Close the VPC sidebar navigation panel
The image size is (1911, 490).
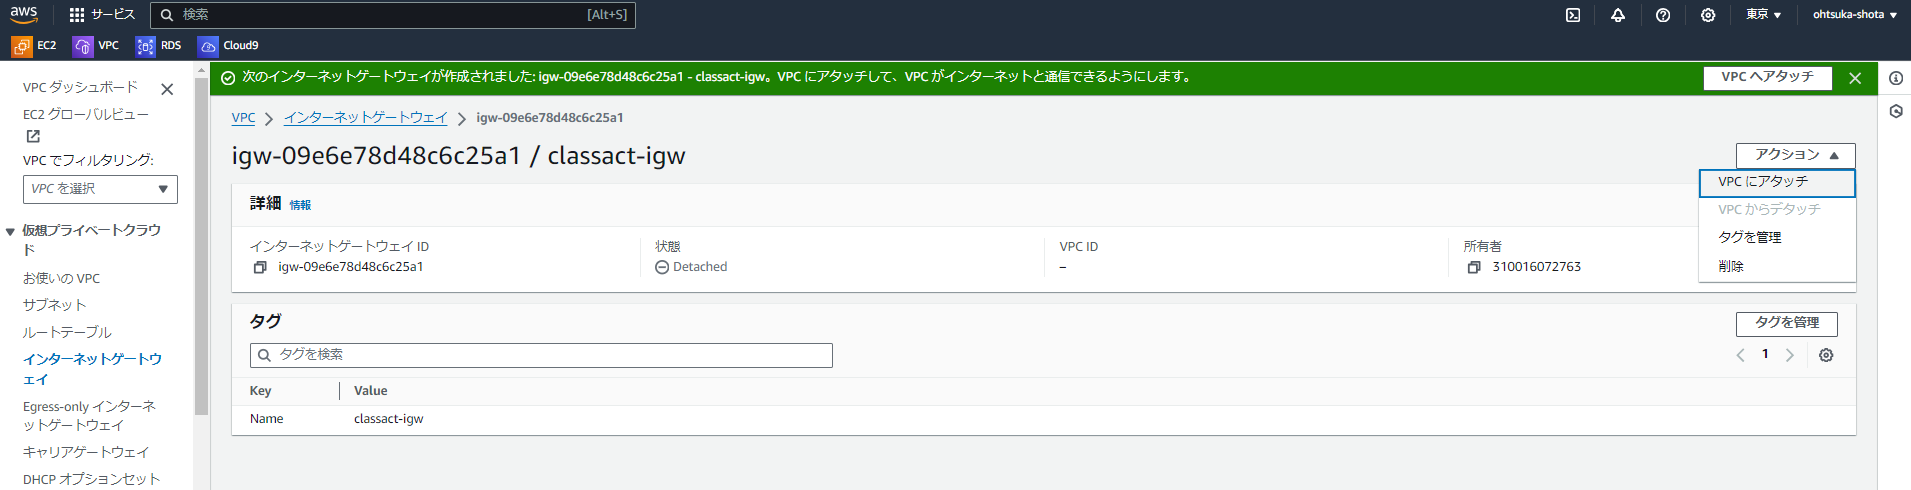pos(167,89)
